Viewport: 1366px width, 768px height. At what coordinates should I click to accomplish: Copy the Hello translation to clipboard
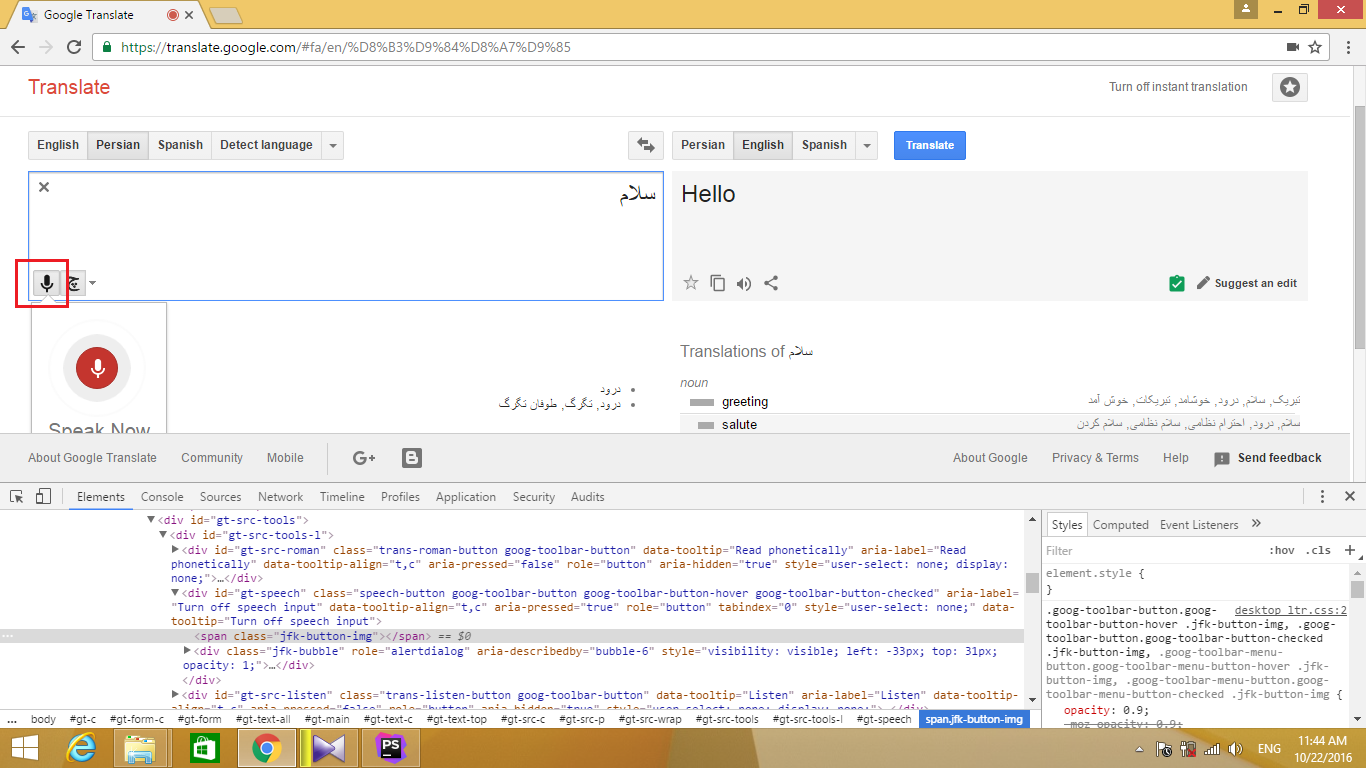pos(717,283)
